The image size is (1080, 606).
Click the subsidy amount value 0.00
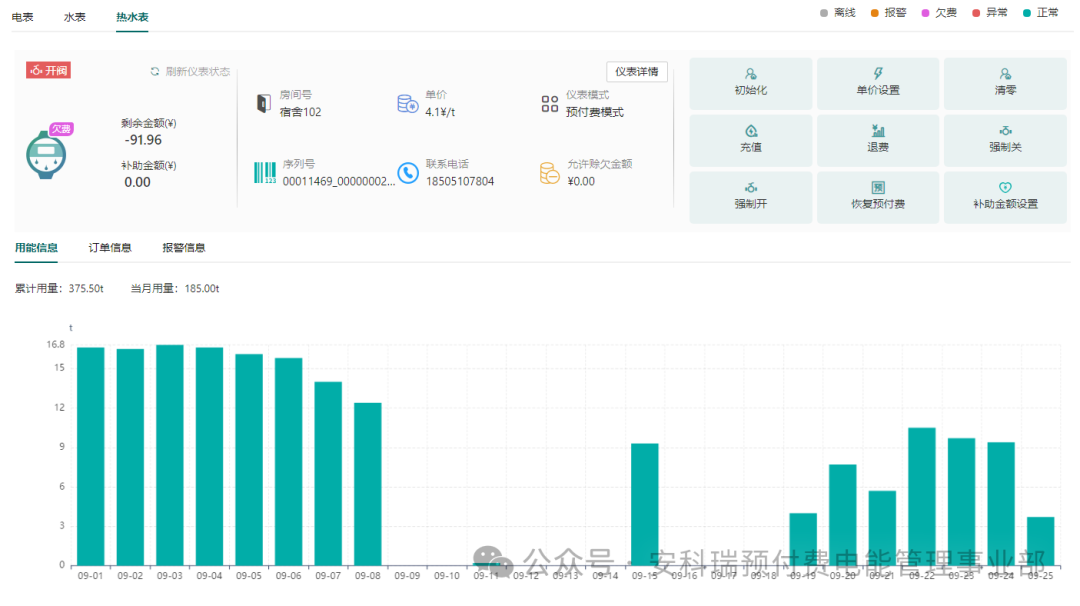137,182
